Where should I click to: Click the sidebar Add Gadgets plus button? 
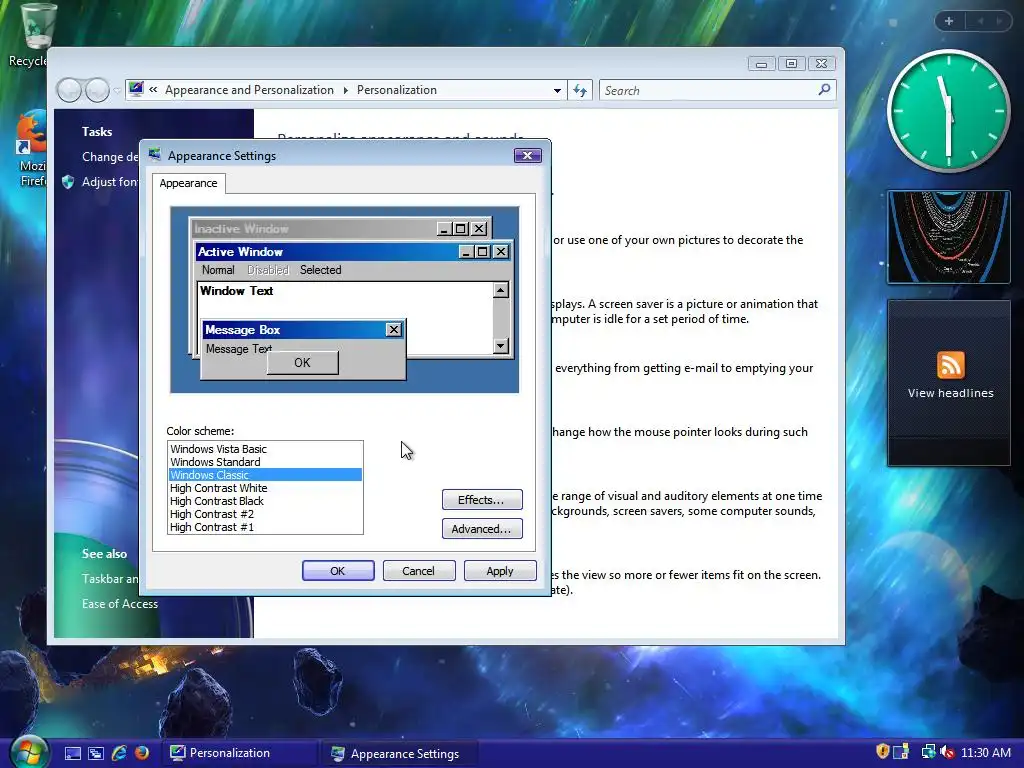[949, 21]
